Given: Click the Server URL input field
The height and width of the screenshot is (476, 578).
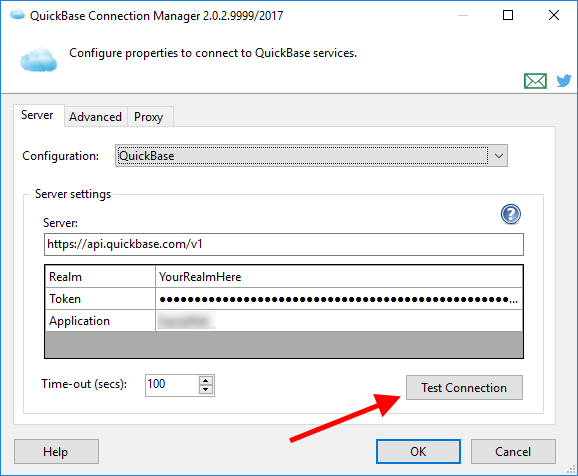Looking at the screenshot, I should point(284,244).
